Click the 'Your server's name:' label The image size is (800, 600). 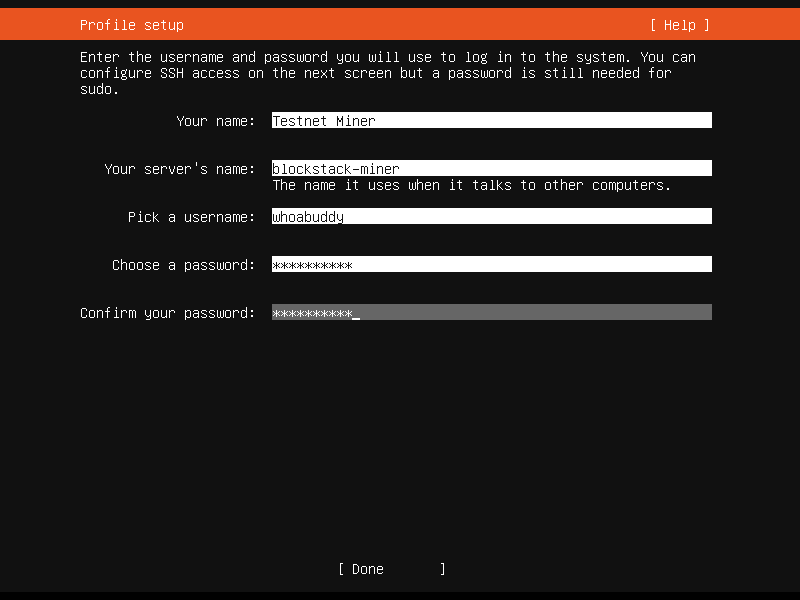point(179,169)
